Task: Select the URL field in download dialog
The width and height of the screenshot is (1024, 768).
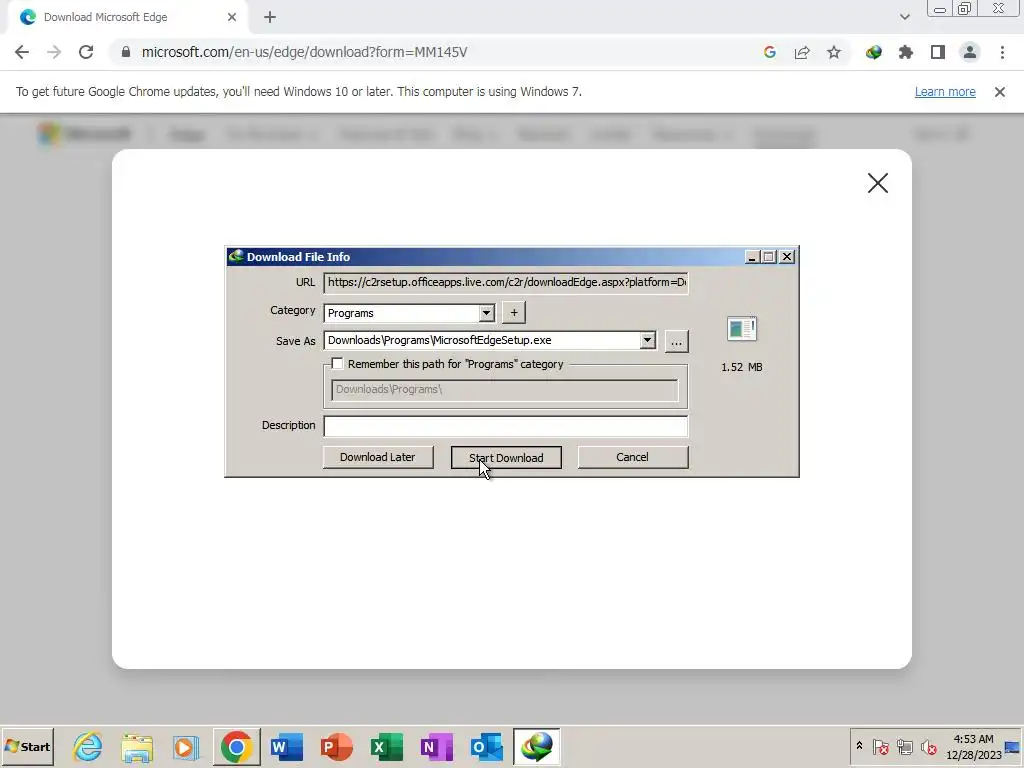Action: click(505, 283)
